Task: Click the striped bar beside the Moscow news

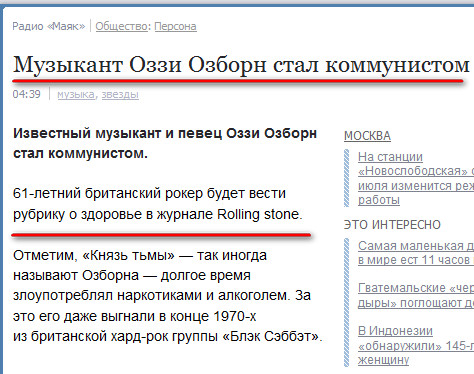Action: (x=347, y=178)
